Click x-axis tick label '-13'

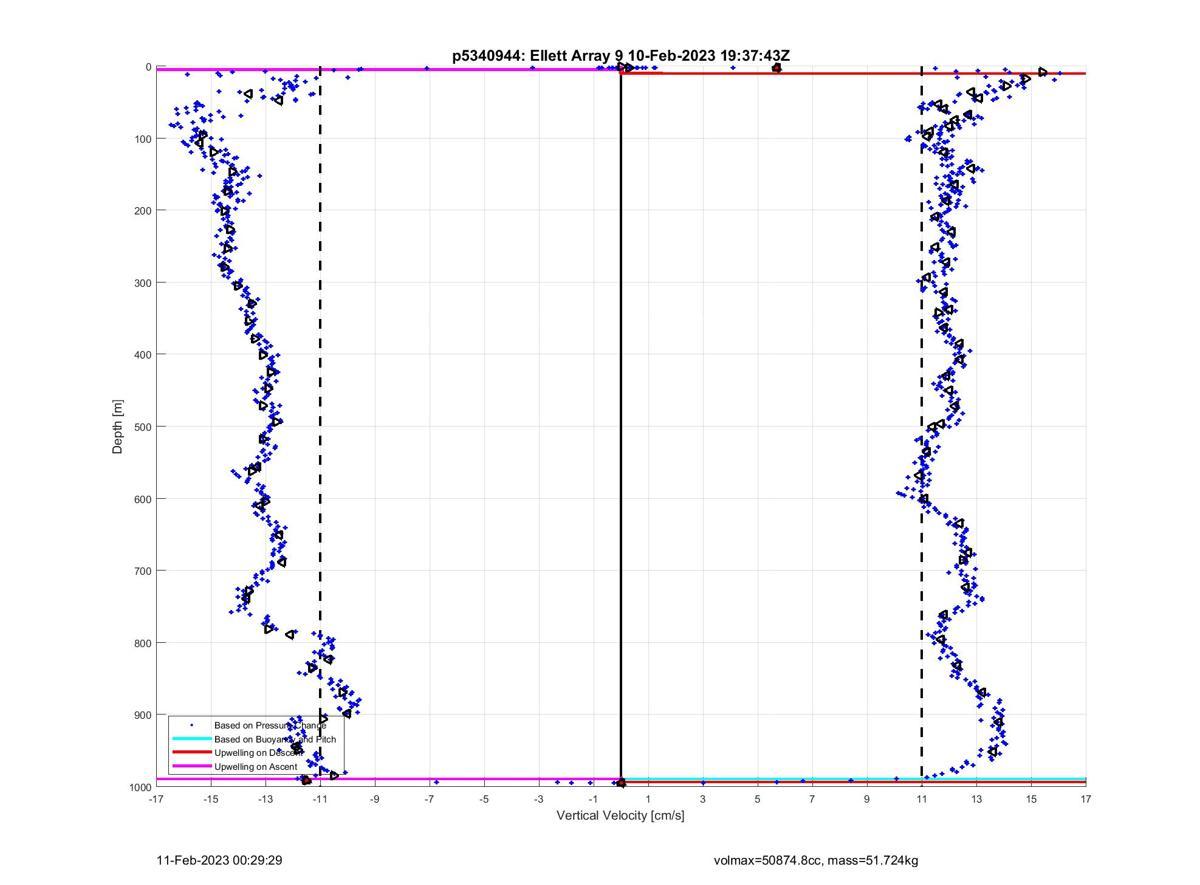(265, 799)
